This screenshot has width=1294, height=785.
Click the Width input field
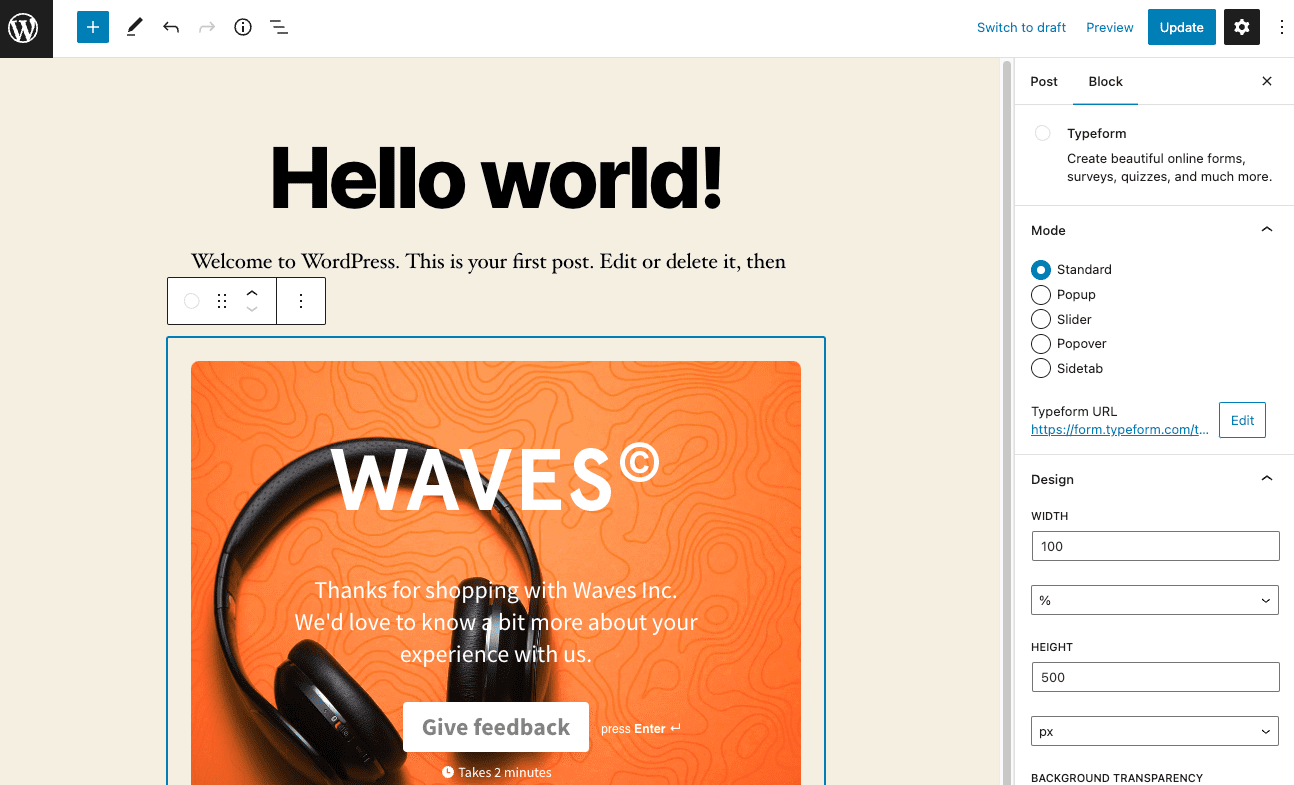pyautogui.click(x=1155, y=546)
